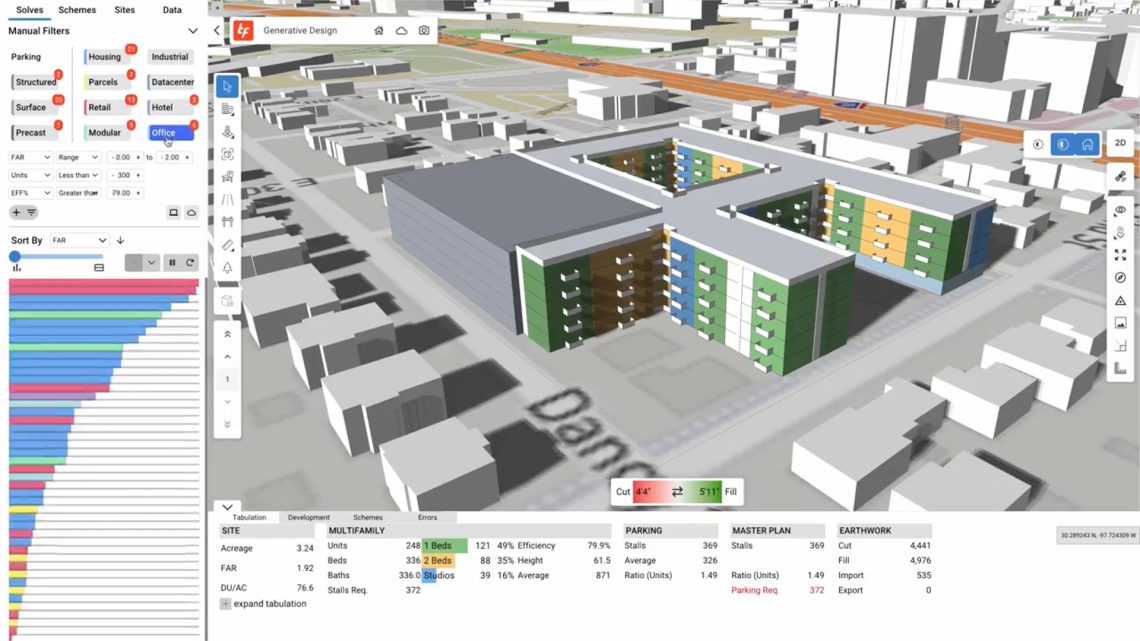
Task: Switch to the Schemes tab at the top
Action: [x=77, y=10]
